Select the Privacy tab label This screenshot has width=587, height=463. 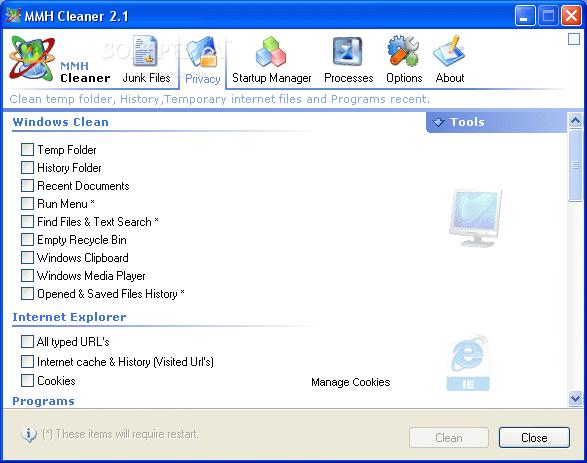pyautogui.click(x=203, y=79)
